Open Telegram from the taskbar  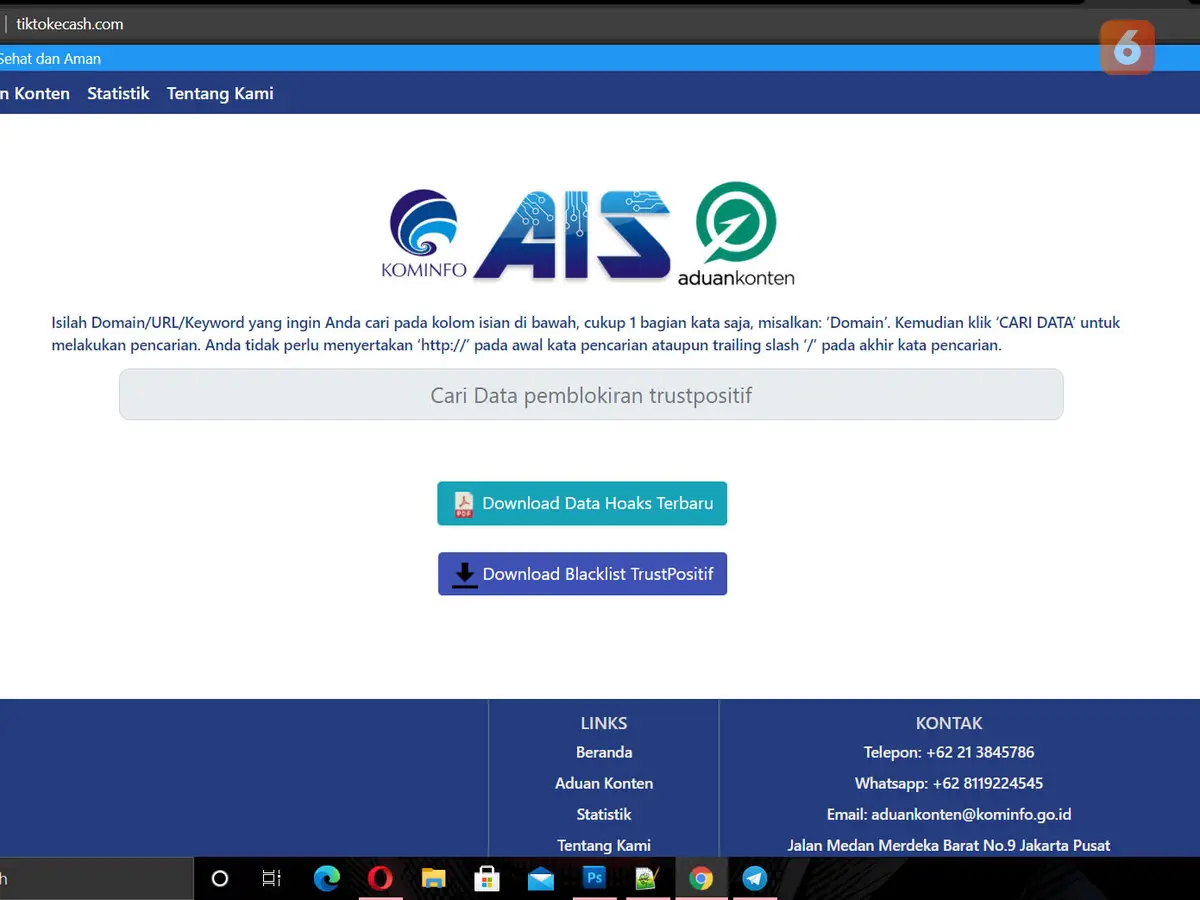[x=755, y=879]
